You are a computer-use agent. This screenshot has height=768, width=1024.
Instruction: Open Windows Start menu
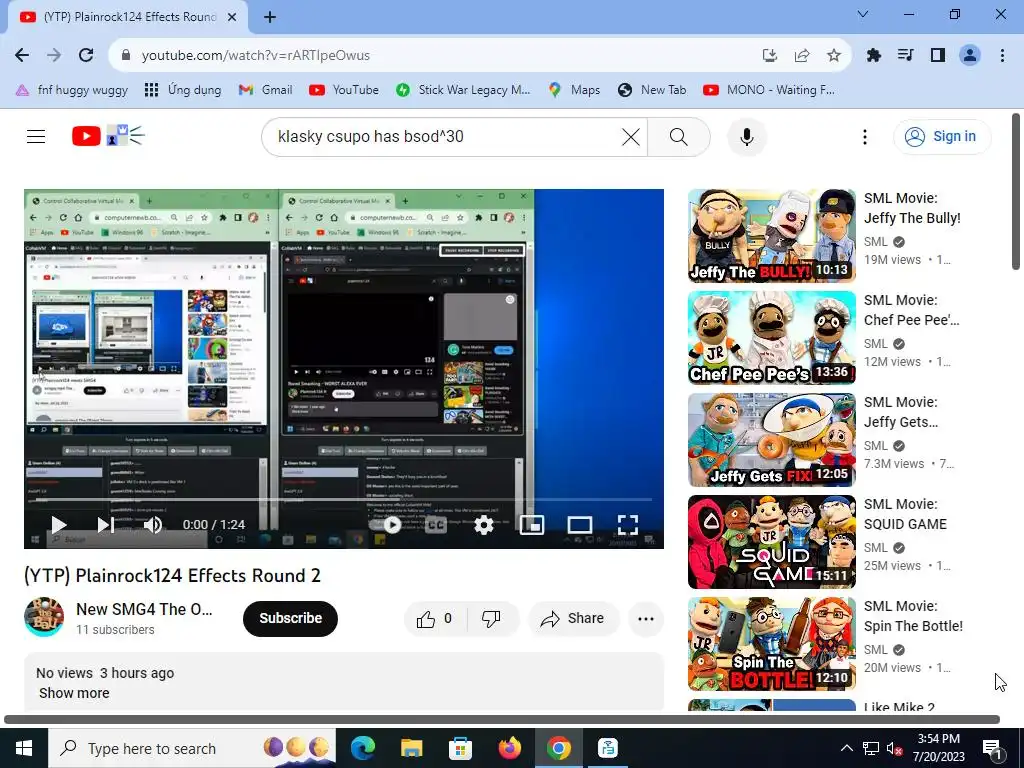(24, 748)
